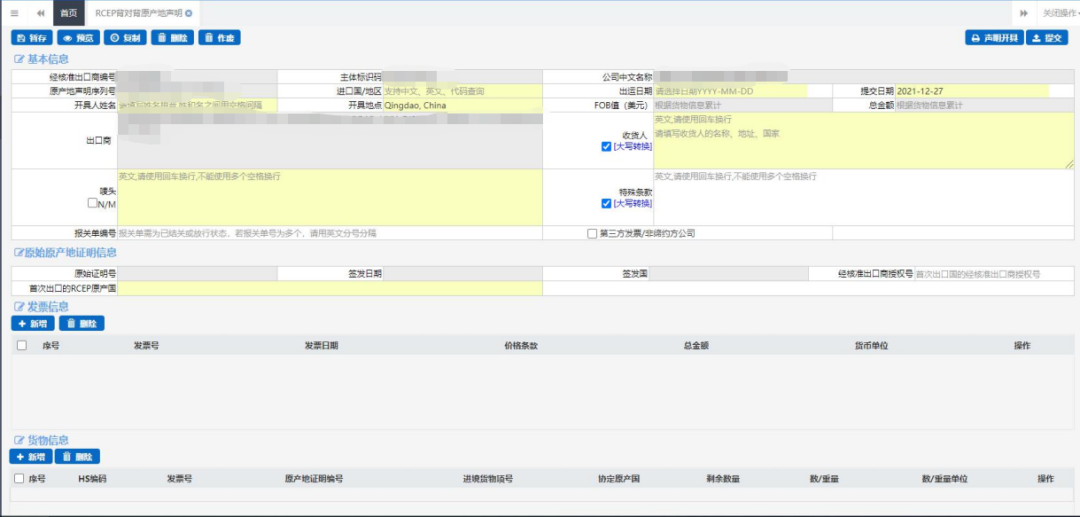1080x517 pixels.
Task: Click the double-right tab scroll arrow
Action: pos(1024,13)
